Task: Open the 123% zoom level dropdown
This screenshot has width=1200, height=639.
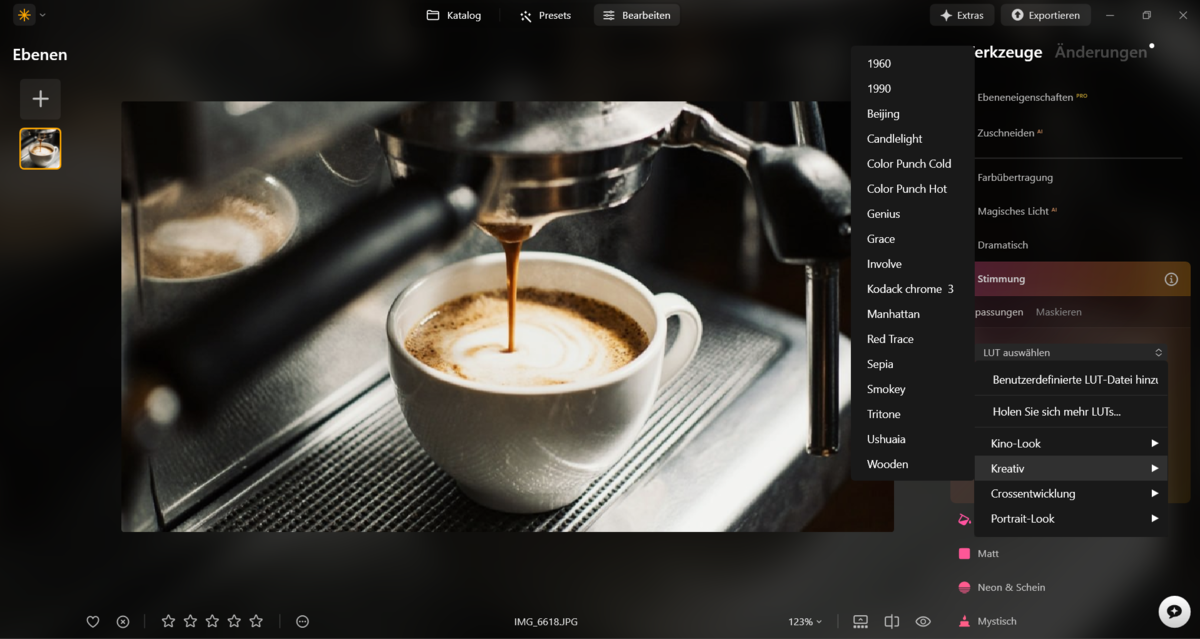Action: (x=805, y=621)
